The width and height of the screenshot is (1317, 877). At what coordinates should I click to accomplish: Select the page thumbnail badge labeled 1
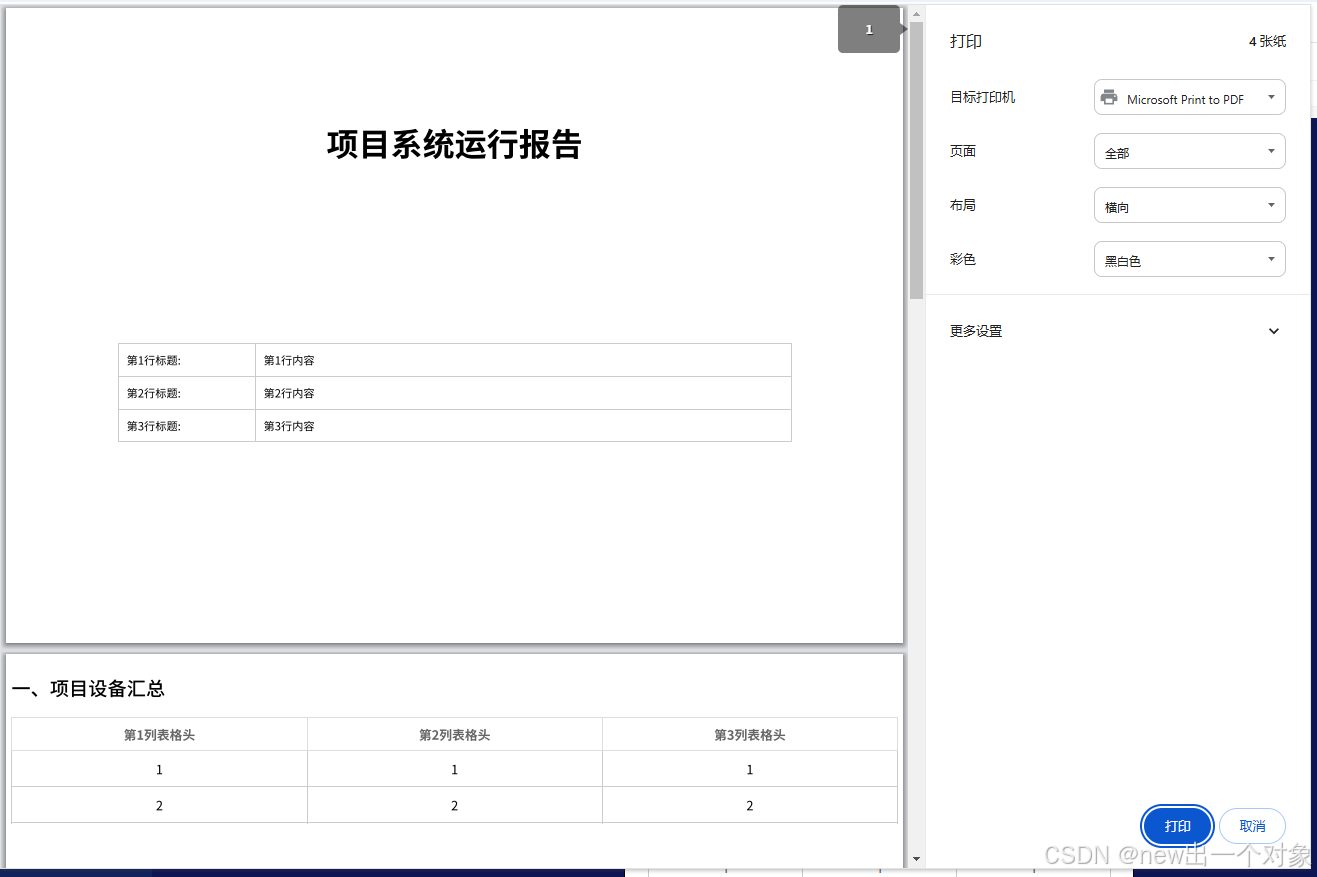pos(868,29)
